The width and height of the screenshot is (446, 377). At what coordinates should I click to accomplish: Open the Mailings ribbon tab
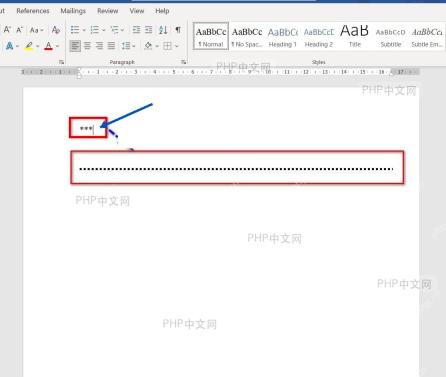point(73,11)
